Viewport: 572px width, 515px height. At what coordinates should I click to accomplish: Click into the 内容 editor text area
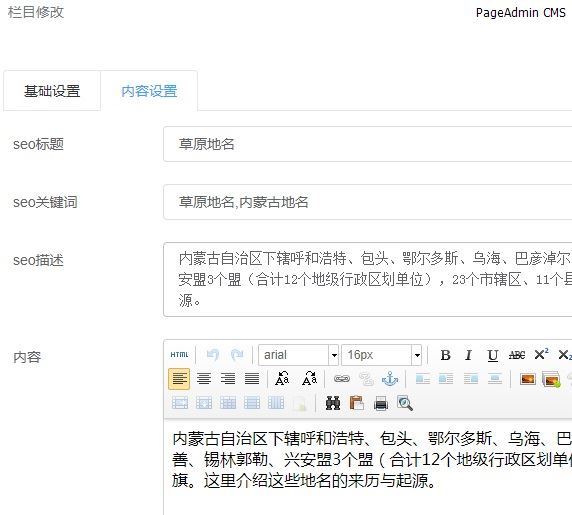(x=368, y=468)
